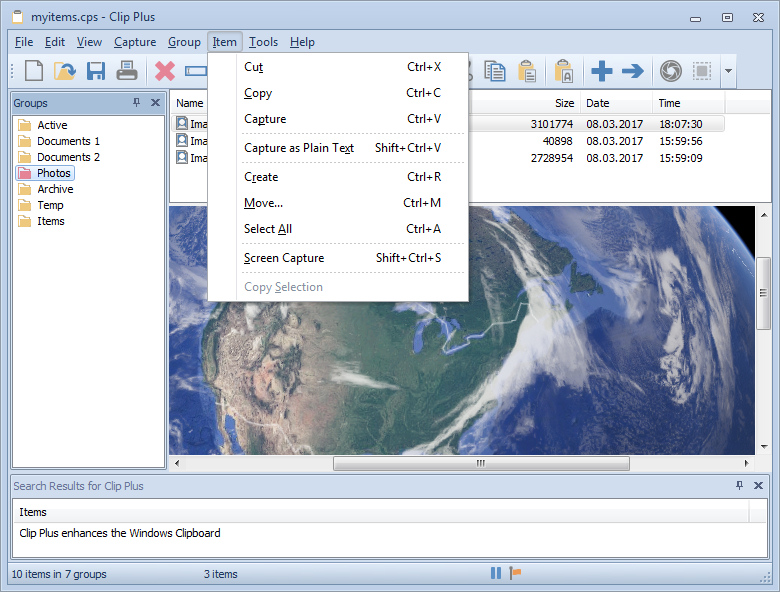Choose Capture as Plain Text menu entry

click(x=299, y=148)
